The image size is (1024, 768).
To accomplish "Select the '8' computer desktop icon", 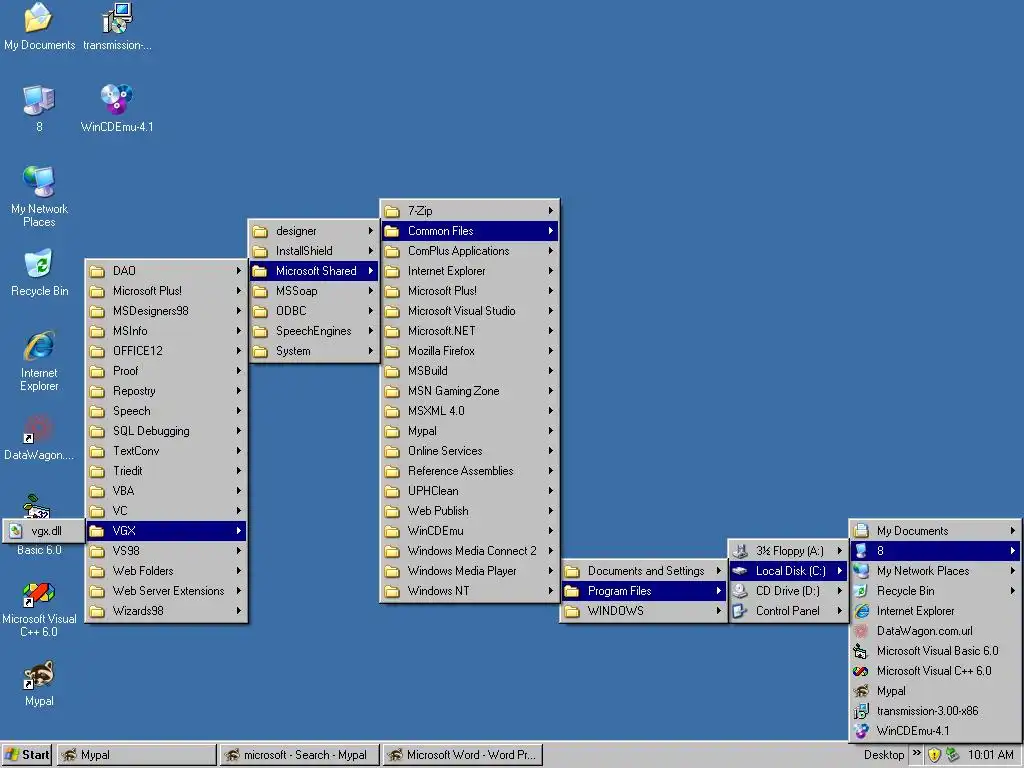I will pyautogui.click(x=39, y=108).
